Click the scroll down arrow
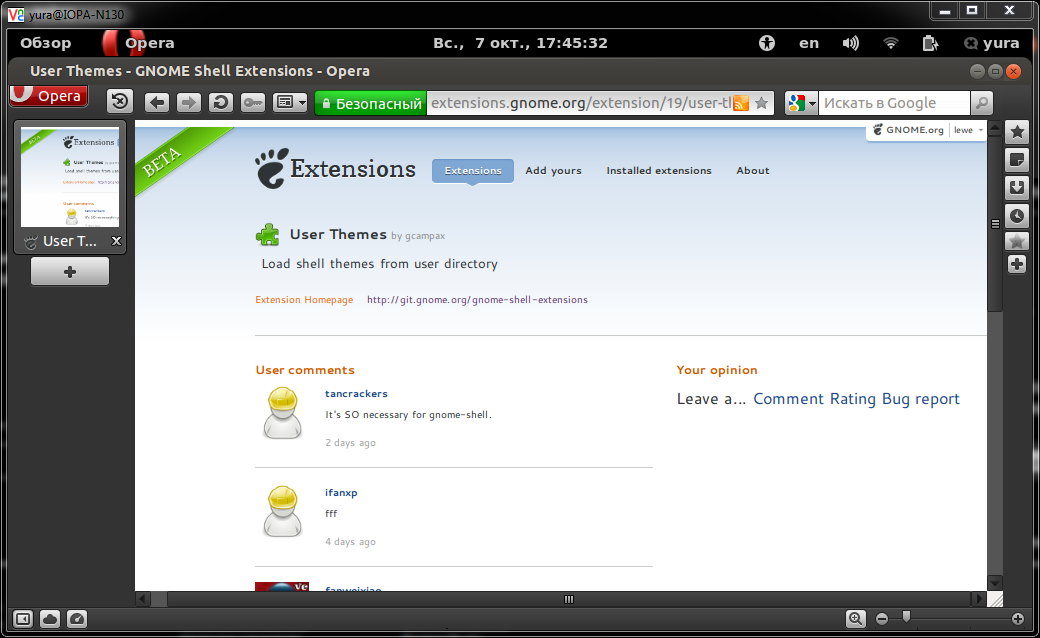The image size is (1040, 638). click(x=994, y=583)
